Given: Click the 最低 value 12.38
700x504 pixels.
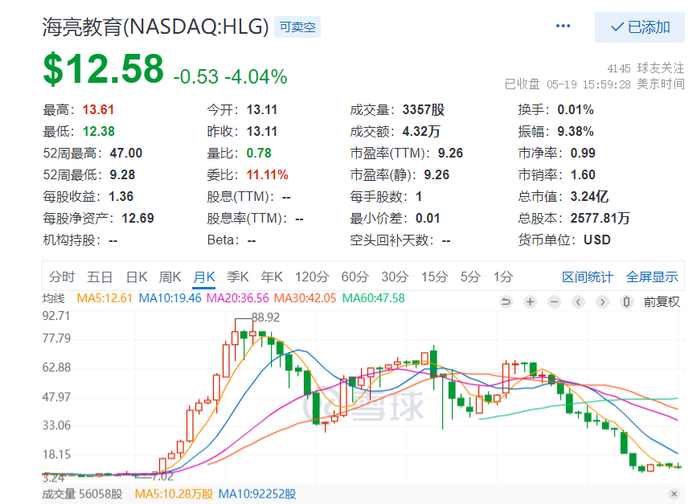Looking at the screenshot, I should (x=99, y=132).
